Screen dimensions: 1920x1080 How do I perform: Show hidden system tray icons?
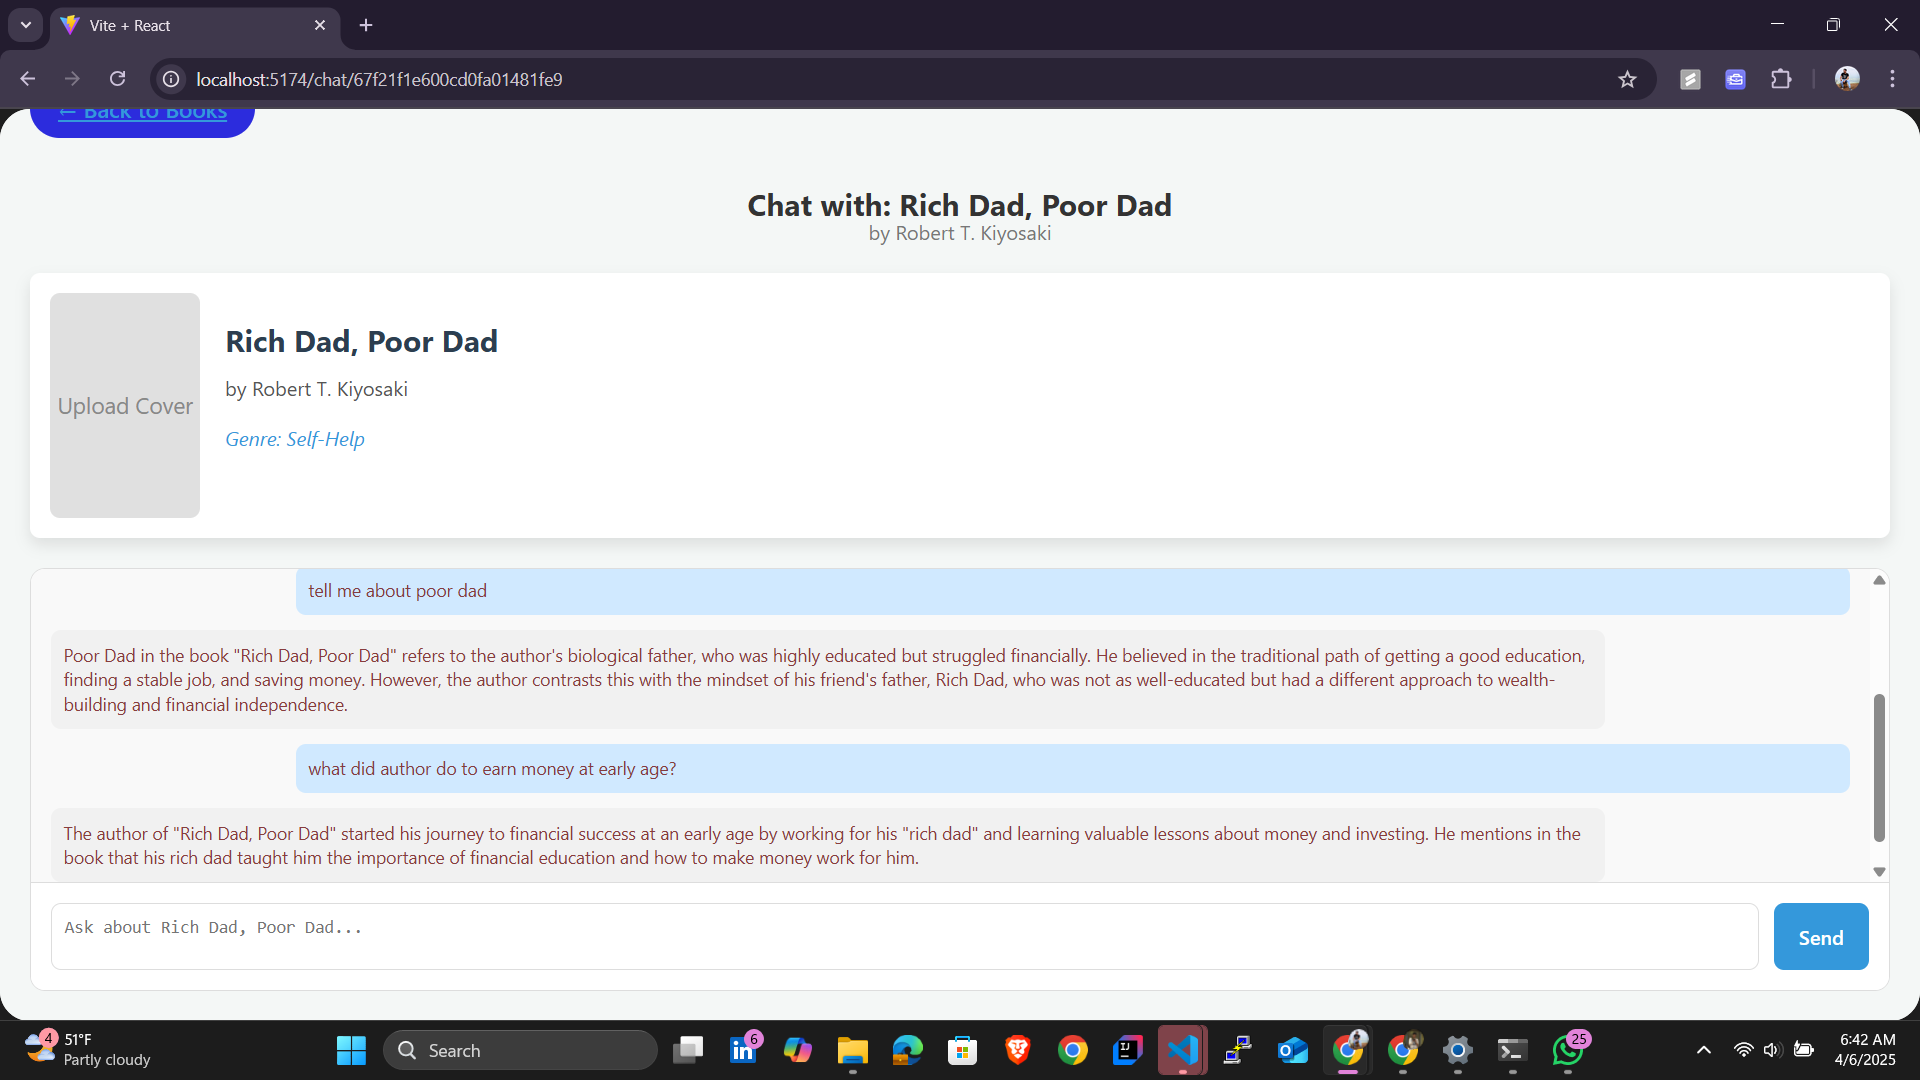[1704, 1050]
